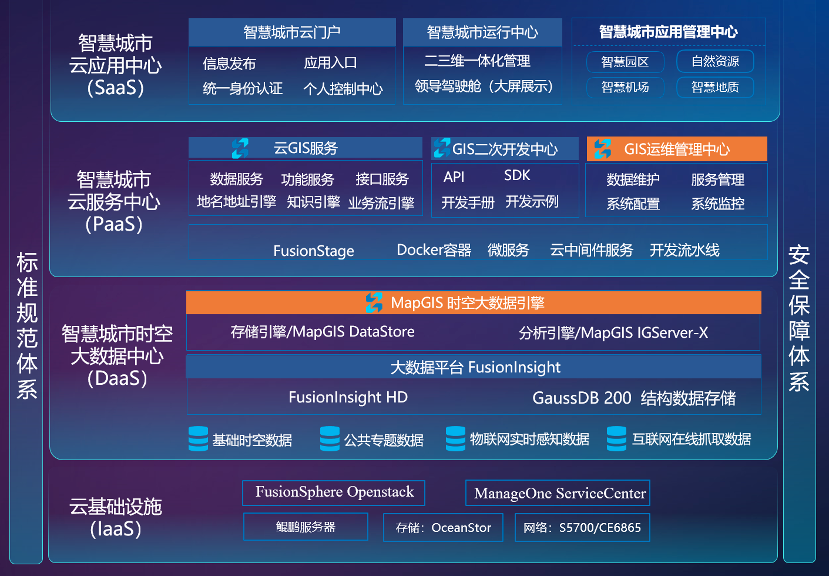Click the 云基础设施 (IaaS) label
830x576 pixels.
tap(115, 518)
